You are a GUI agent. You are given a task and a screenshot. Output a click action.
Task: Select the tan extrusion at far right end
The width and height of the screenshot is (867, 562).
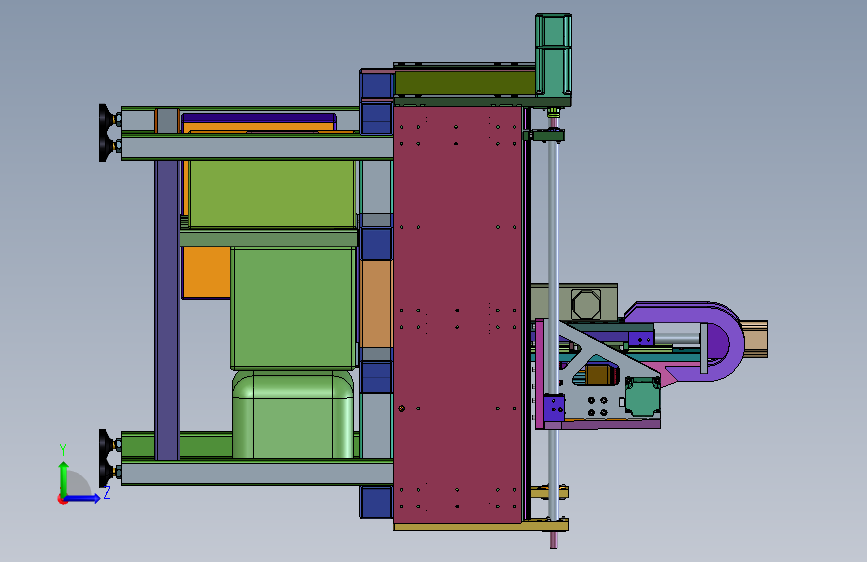(x=756, y=339)
